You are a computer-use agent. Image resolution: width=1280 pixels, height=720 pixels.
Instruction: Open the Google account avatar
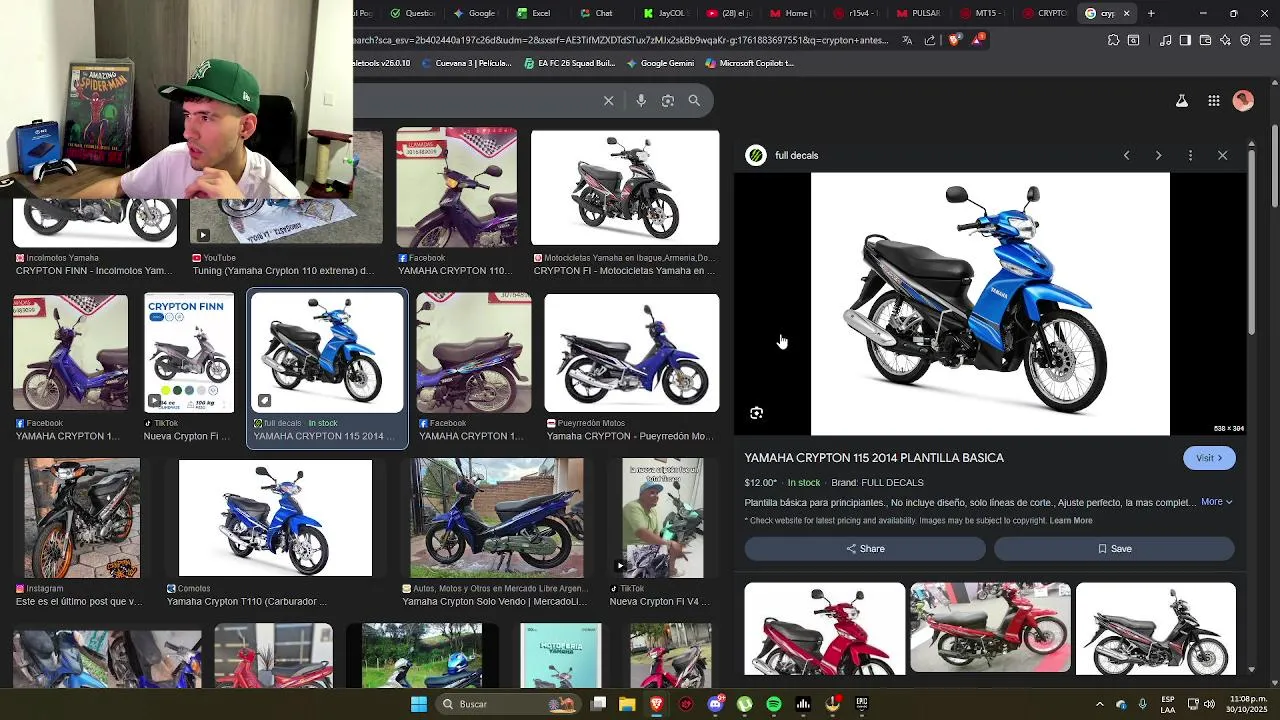click(1243, 100)
